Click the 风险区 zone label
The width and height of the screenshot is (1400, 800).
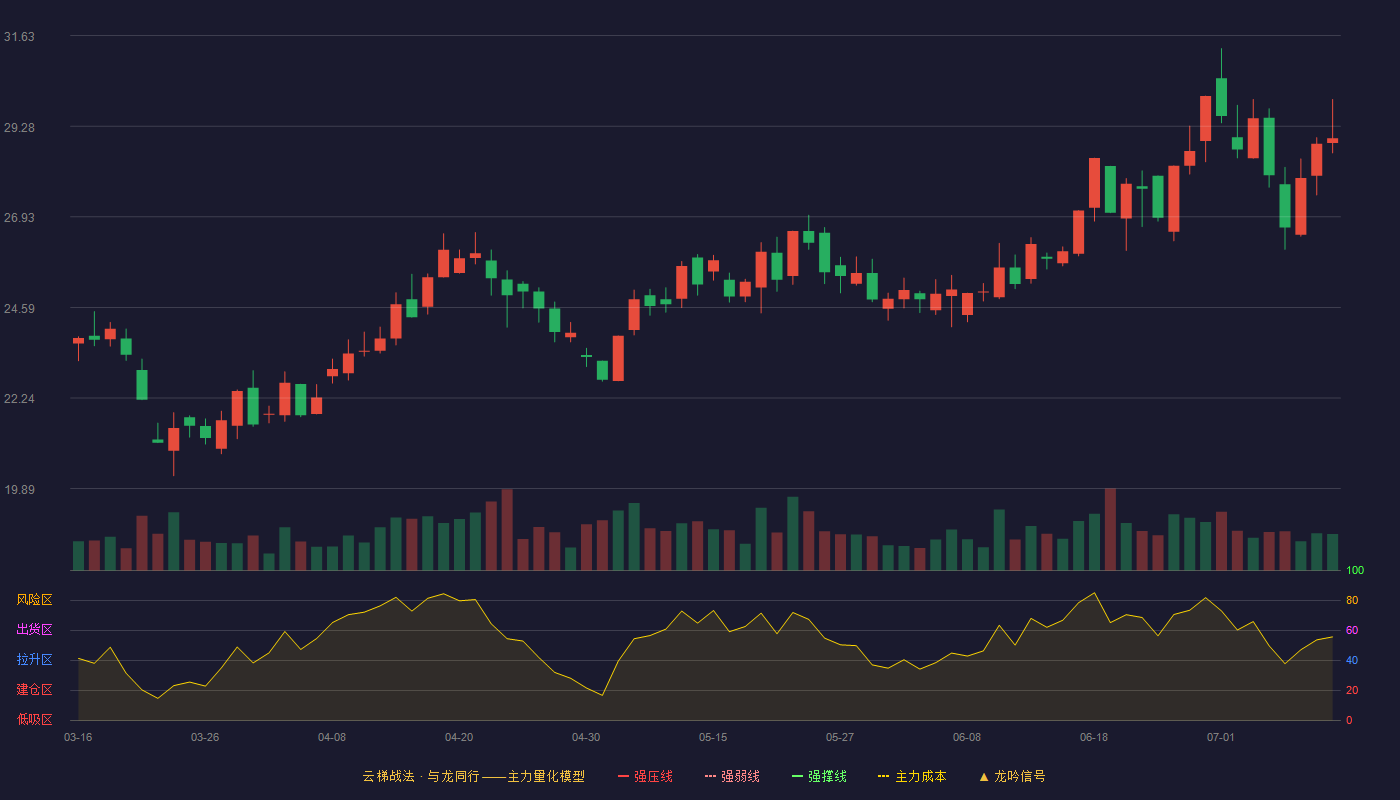pyautogui.click(x=34, y=600)
